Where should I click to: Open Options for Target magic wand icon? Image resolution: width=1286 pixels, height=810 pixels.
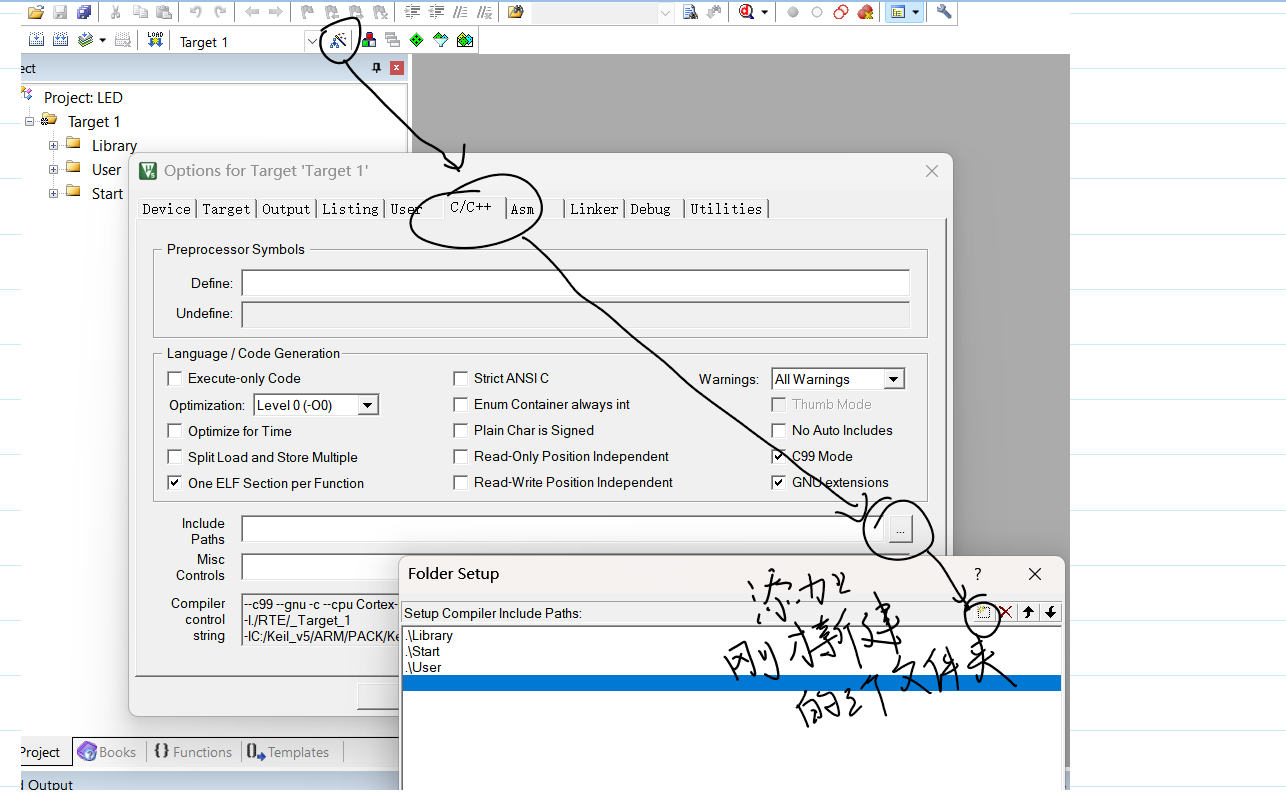point(339,40)
